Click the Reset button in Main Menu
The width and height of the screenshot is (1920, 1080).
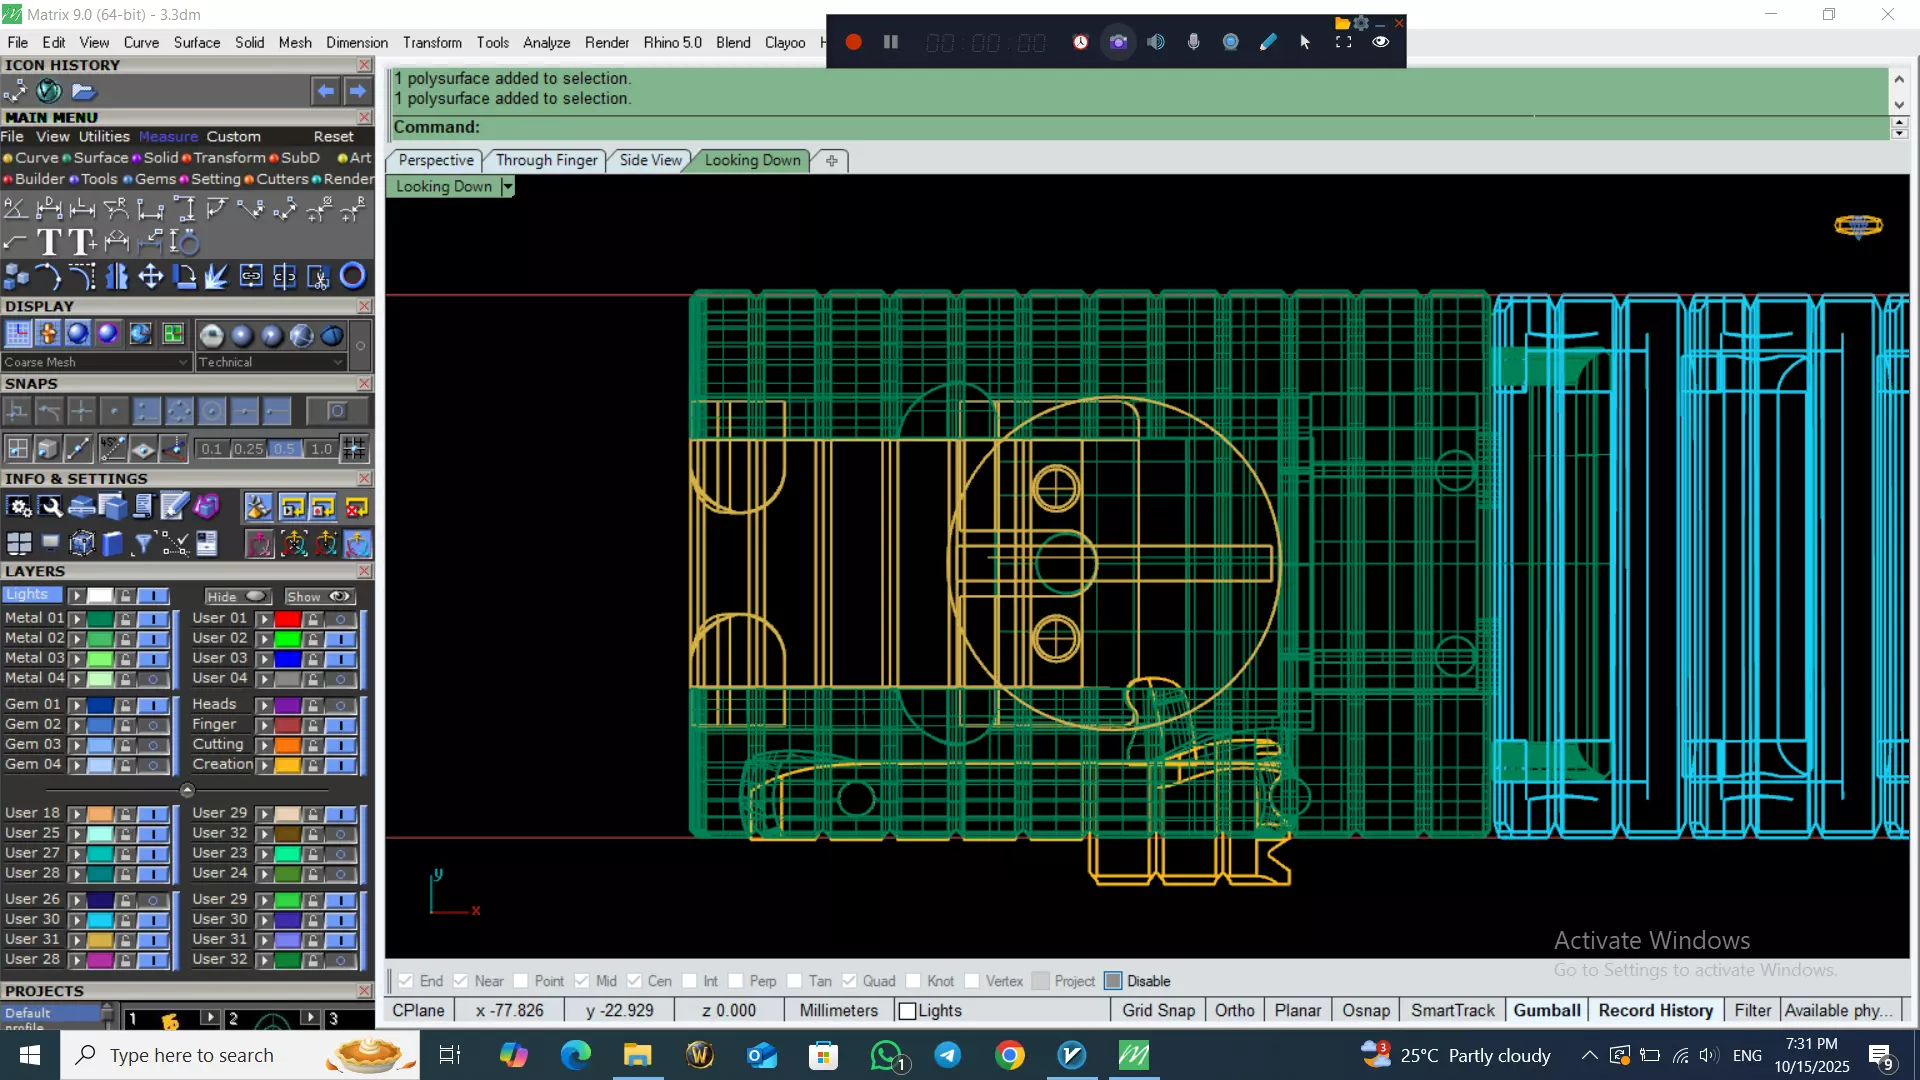333,137
